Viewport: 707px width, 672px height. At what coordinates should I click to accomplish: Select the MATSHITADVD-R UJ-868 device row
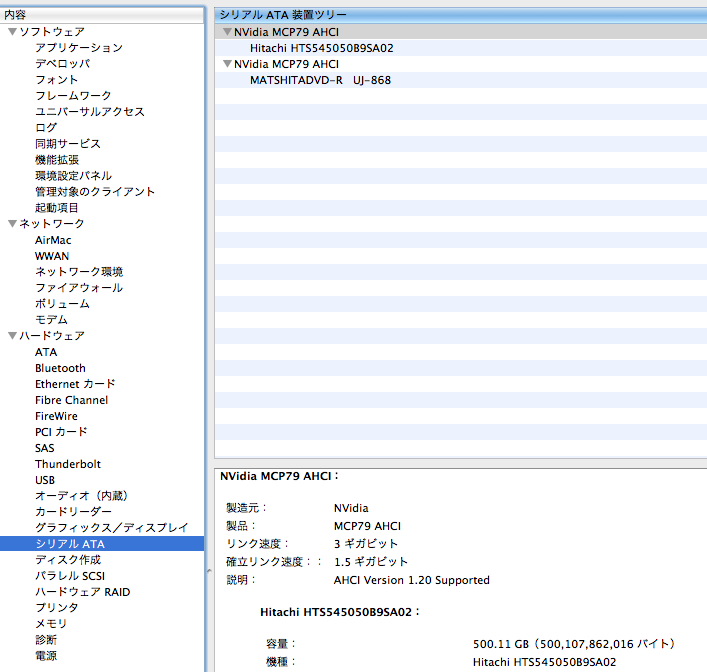click(461, 80)
